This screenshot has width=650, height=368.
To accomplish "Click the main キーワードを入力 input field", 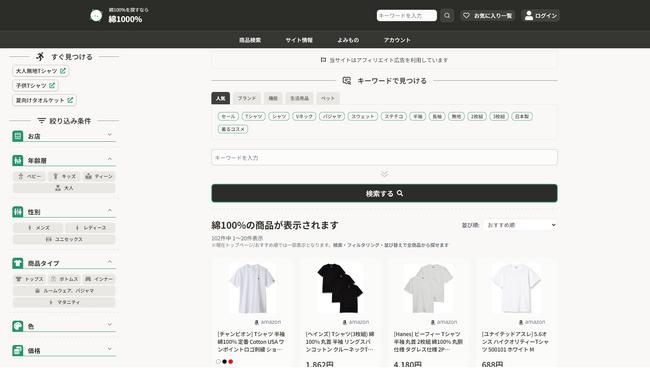I will pos(384,157).
